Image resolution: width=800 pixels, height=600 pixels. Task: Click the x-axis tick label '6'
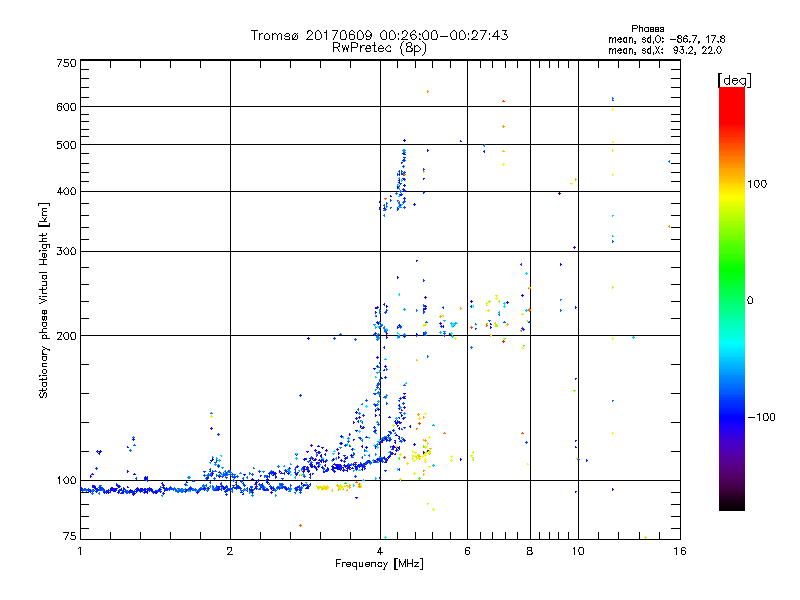[467, 551]
